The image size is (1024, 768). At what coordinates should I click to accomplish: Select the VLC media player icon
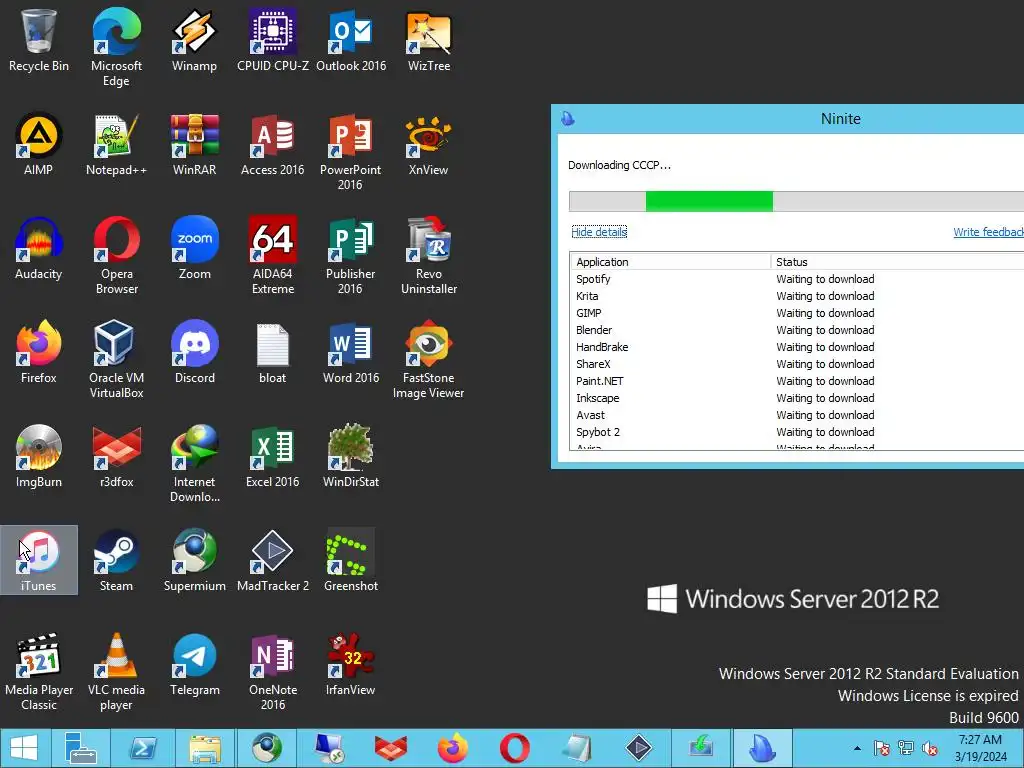(x=116, y=672)
